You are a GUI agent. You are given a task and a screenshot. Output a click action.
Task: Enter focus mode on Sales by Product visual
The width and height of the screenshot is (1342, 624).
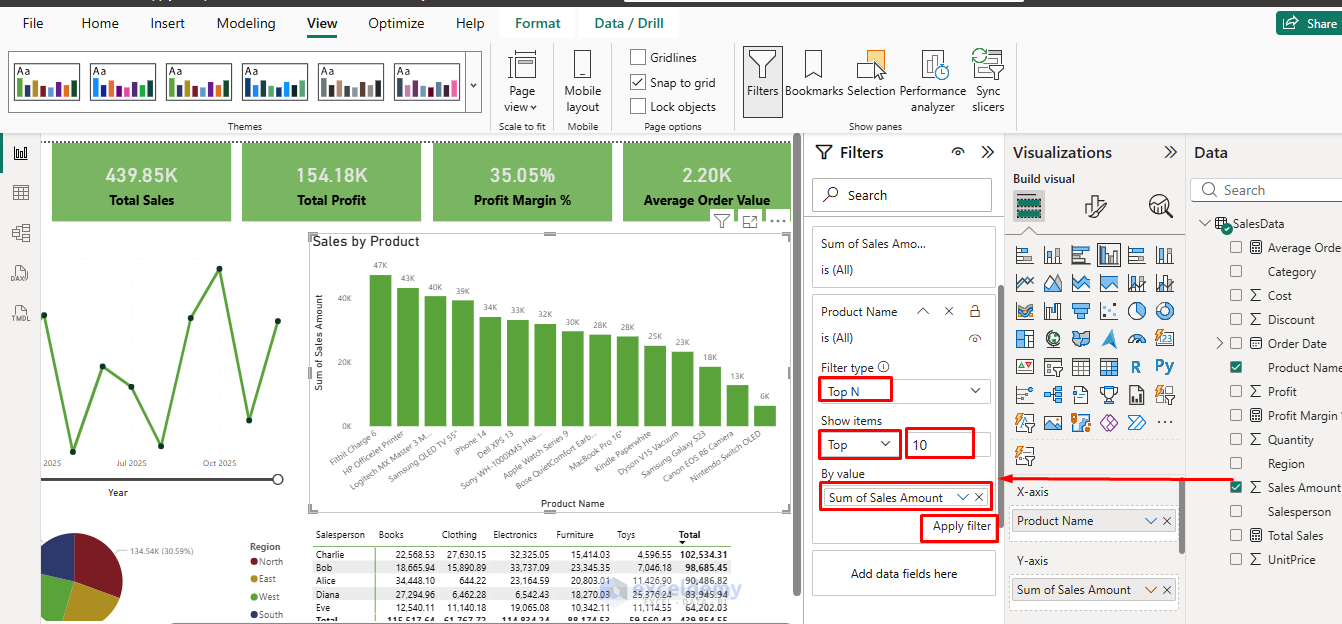pos(750,221)
